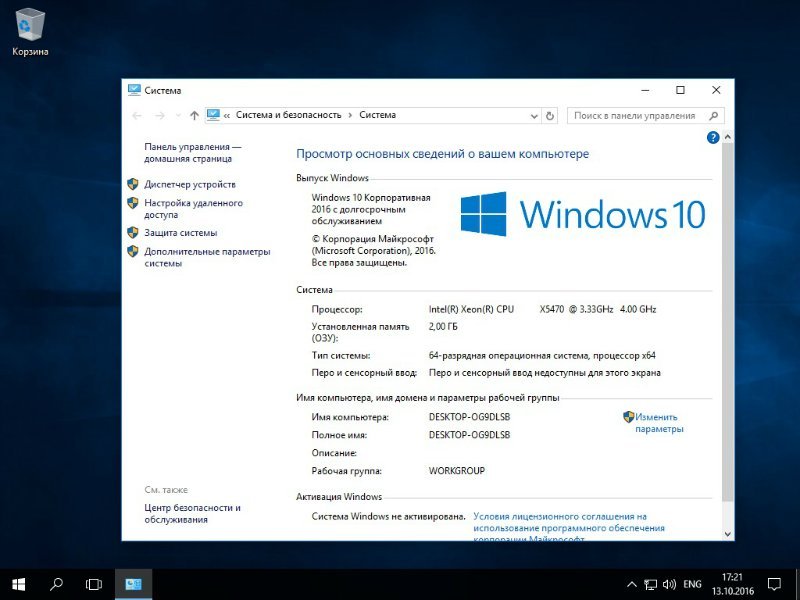Click the Forward navigation arrow

click(160, 116)
